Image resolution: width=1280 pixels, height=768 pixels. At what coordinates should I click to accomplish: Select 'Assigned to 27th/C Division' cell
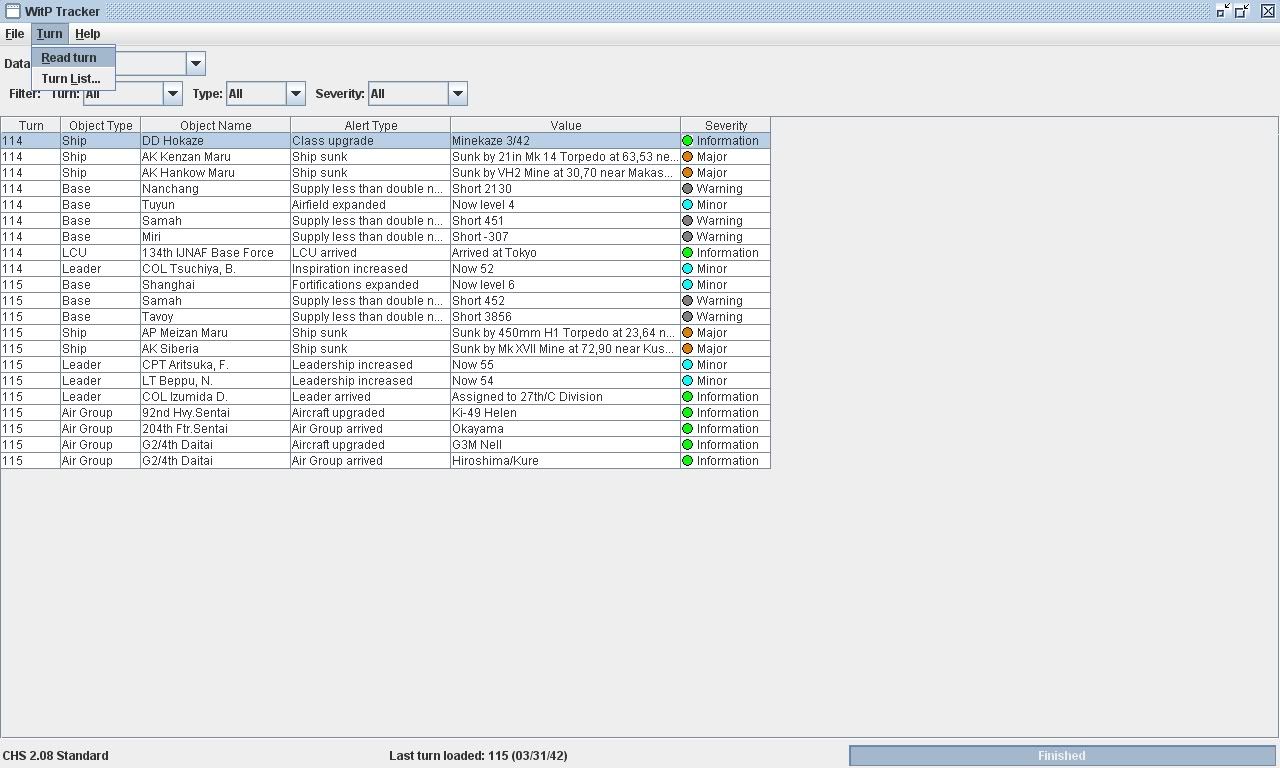point(565,397)
